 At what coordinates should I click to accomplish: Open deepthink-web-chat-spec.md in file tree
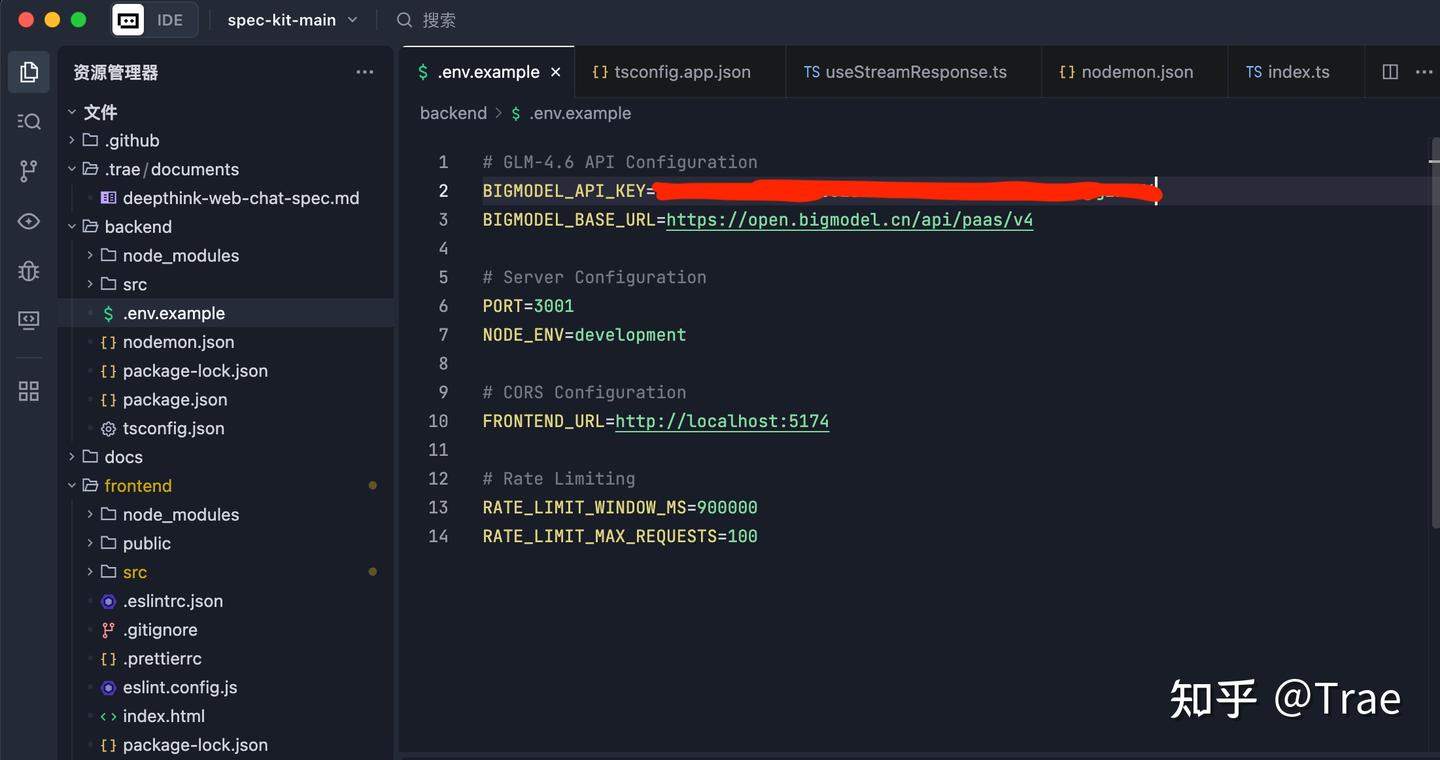[240, 198]
